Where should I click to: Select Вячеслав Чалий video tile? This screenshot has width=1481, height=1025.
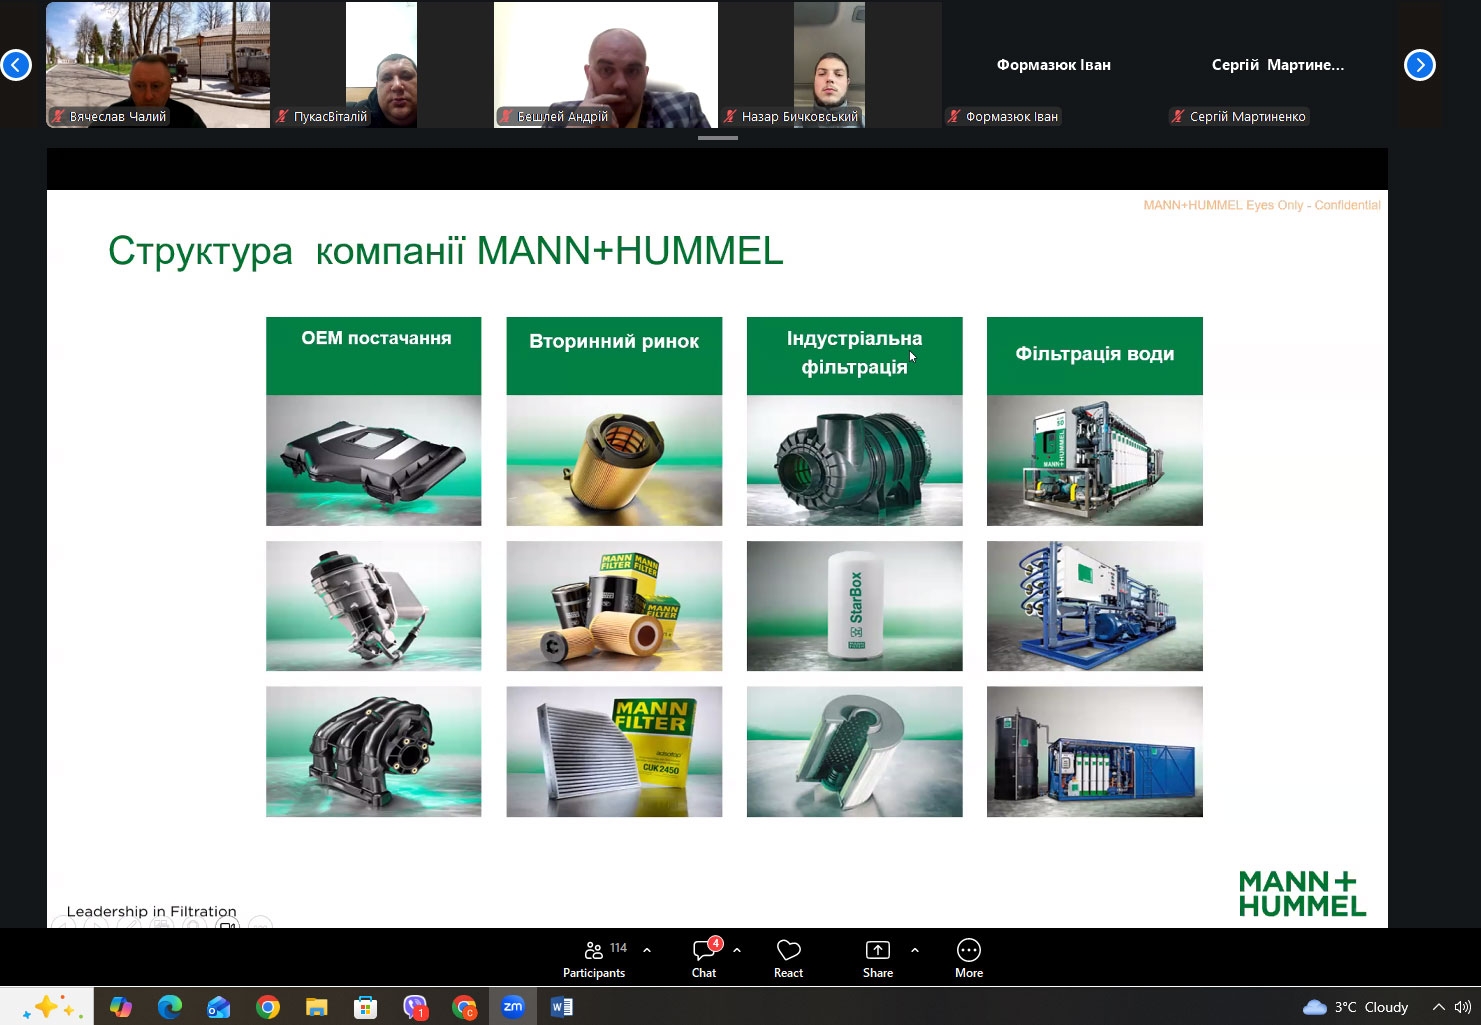tap(158, 65)
